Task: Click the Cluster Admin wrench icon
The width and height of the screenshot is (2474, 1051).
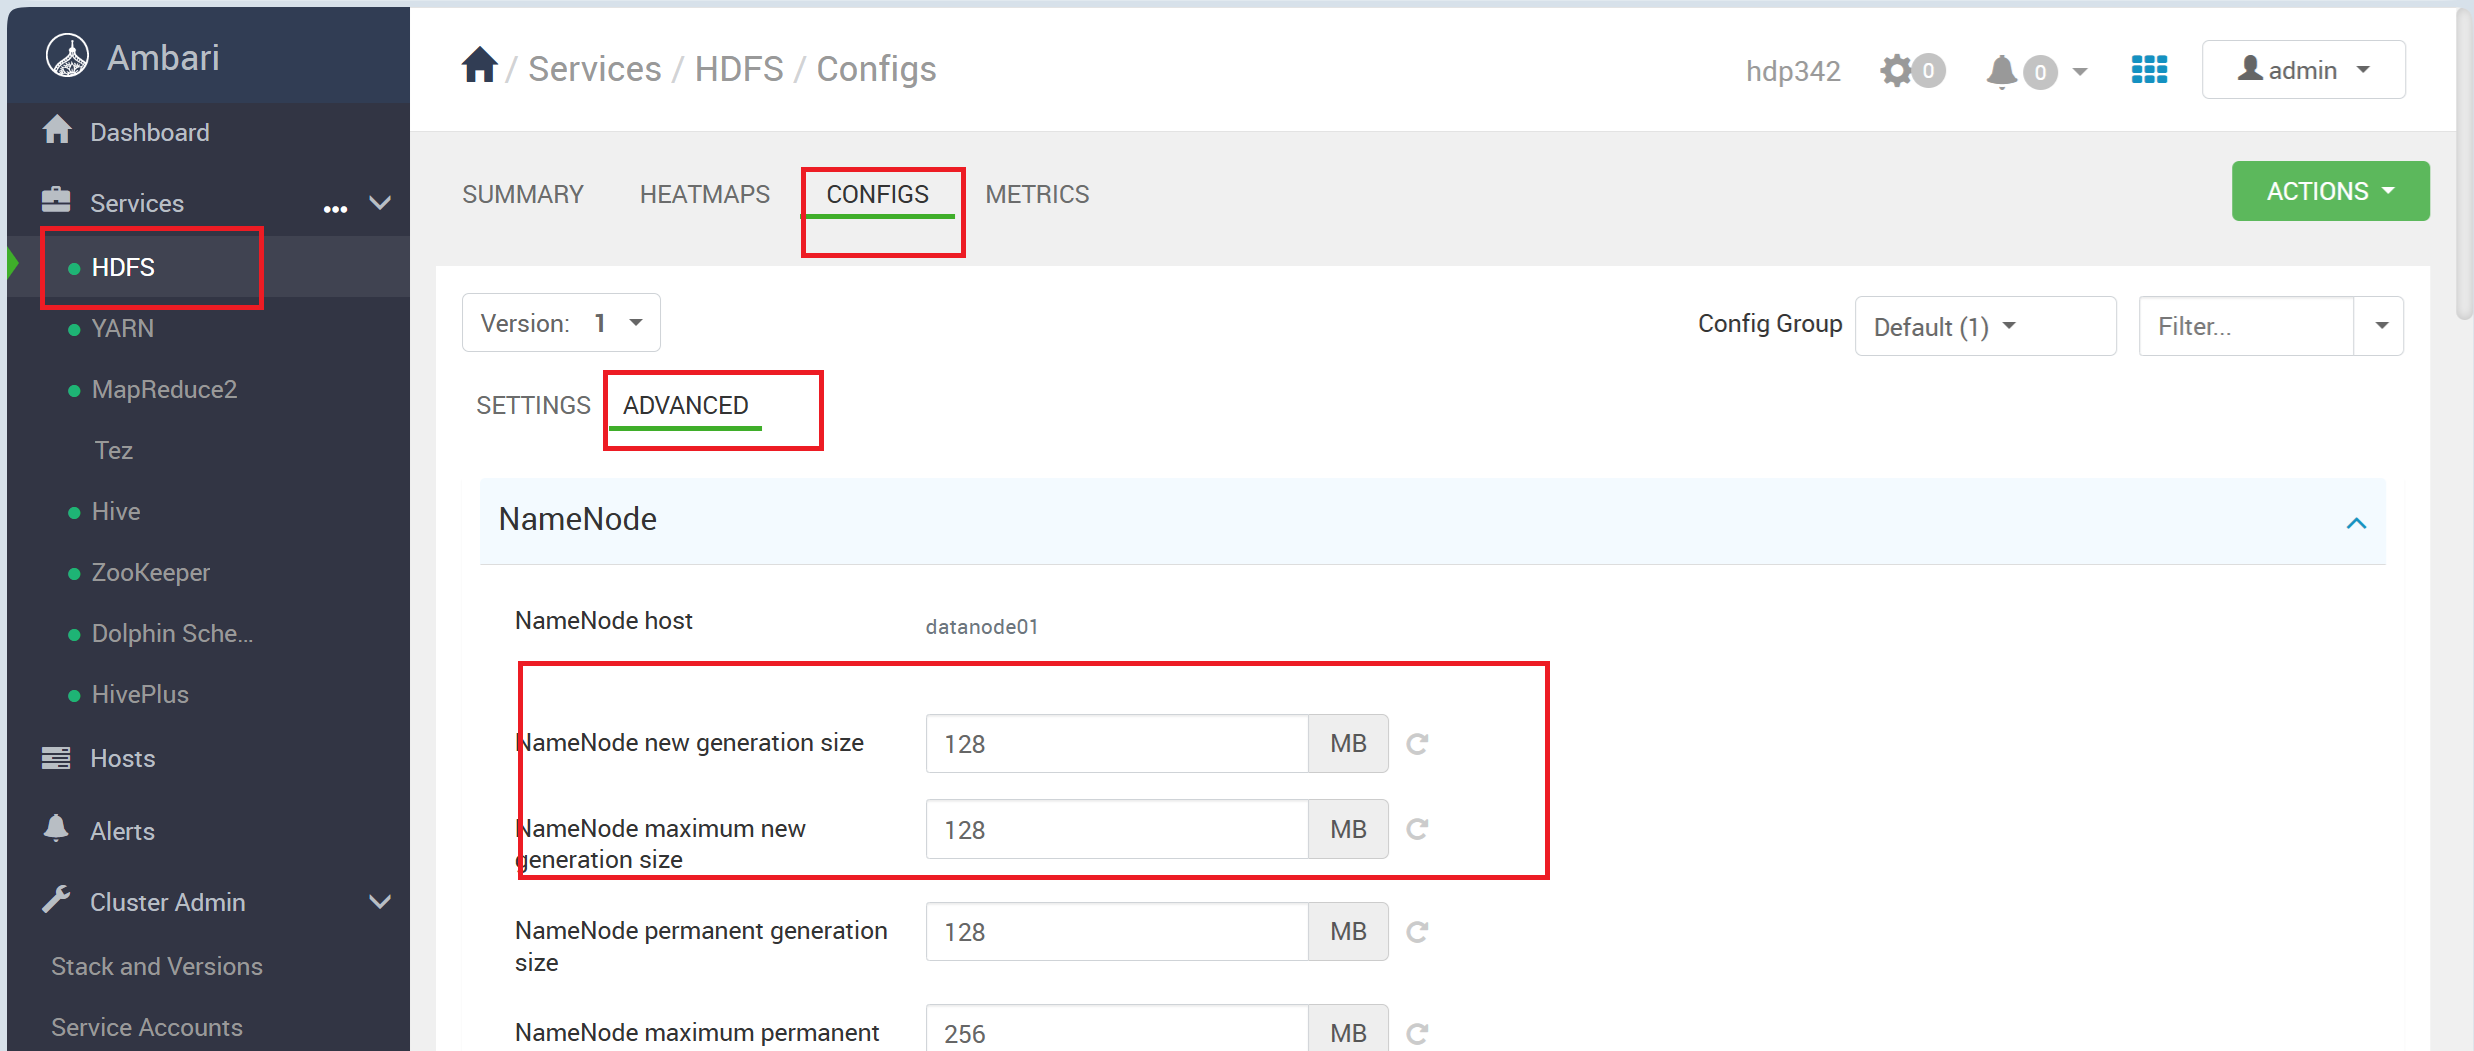Action: (x=56, y=900)
